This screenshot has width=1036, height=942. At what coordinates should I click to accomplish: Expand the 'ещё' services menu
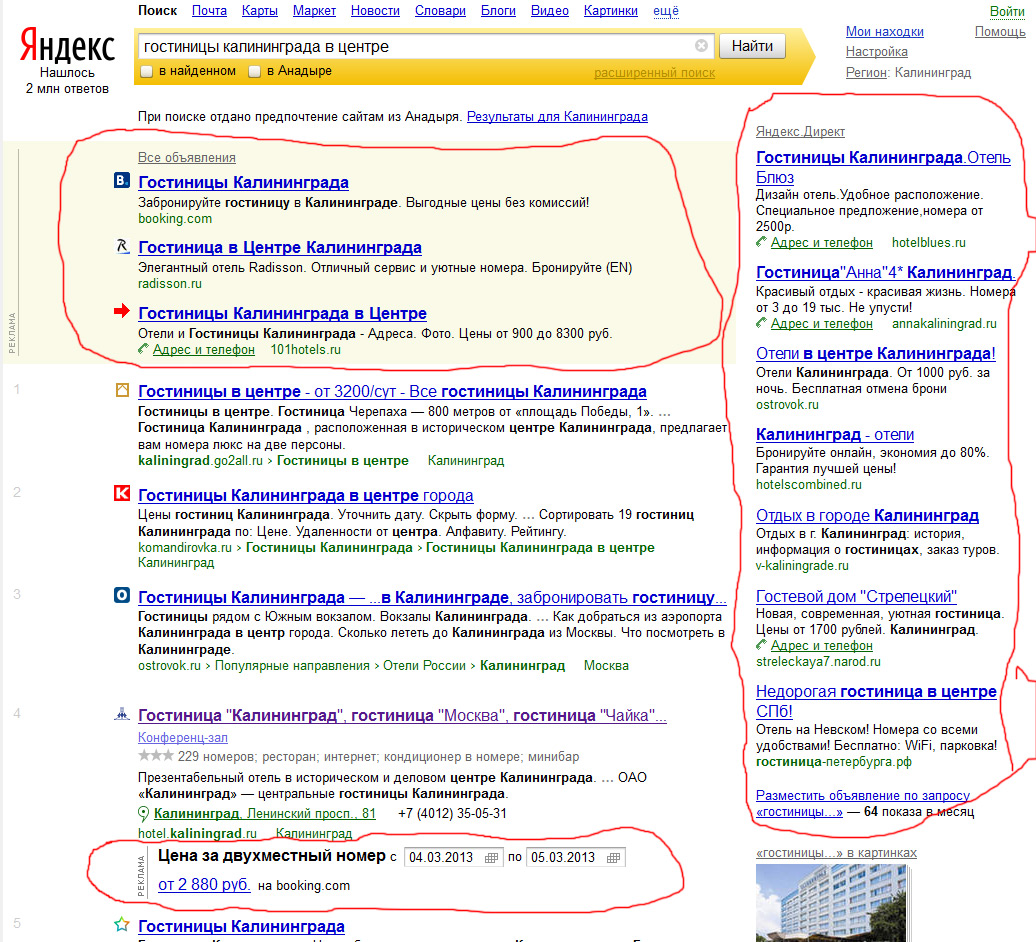[665, 11]
